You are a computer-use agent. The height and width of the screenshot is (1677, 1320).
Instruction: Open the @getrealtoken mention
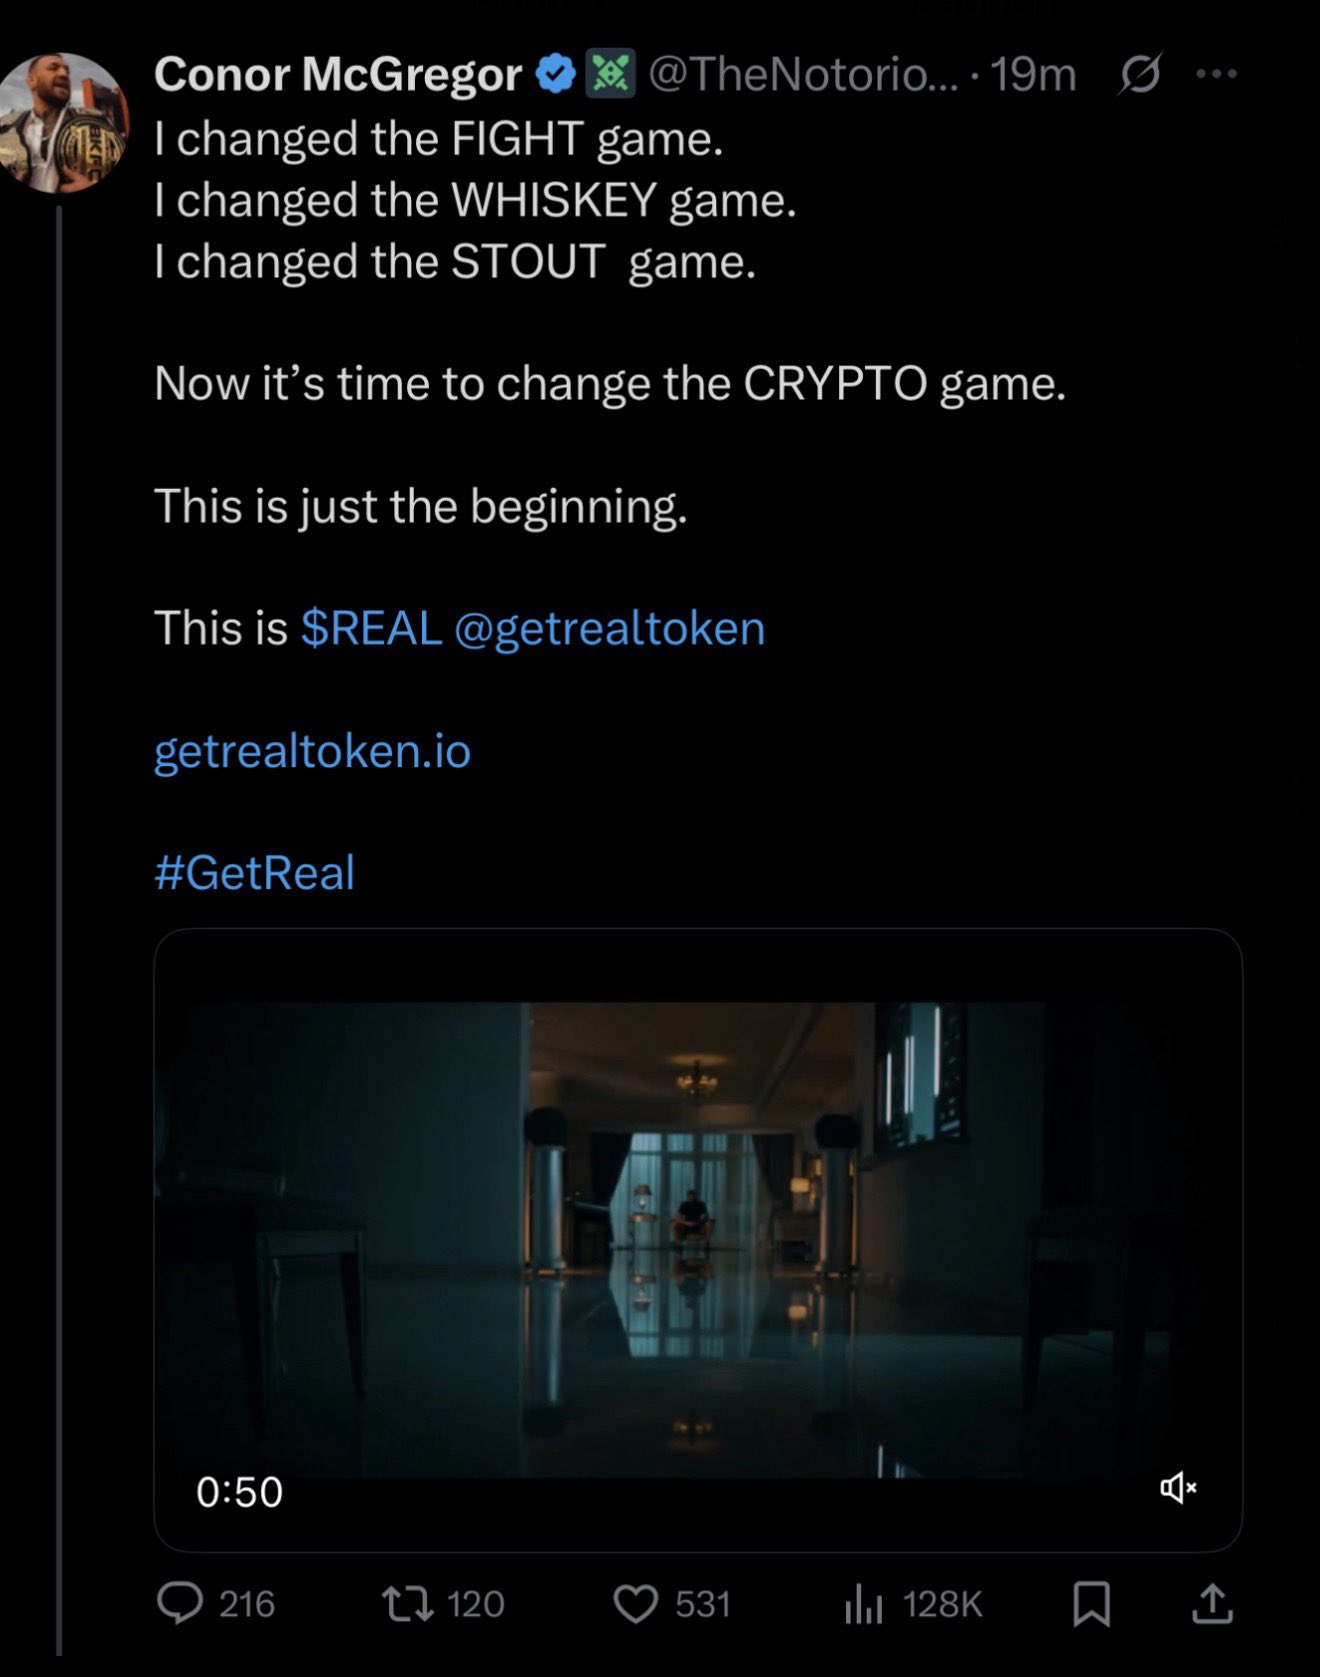pyautogui.click(x=609, y=628)
